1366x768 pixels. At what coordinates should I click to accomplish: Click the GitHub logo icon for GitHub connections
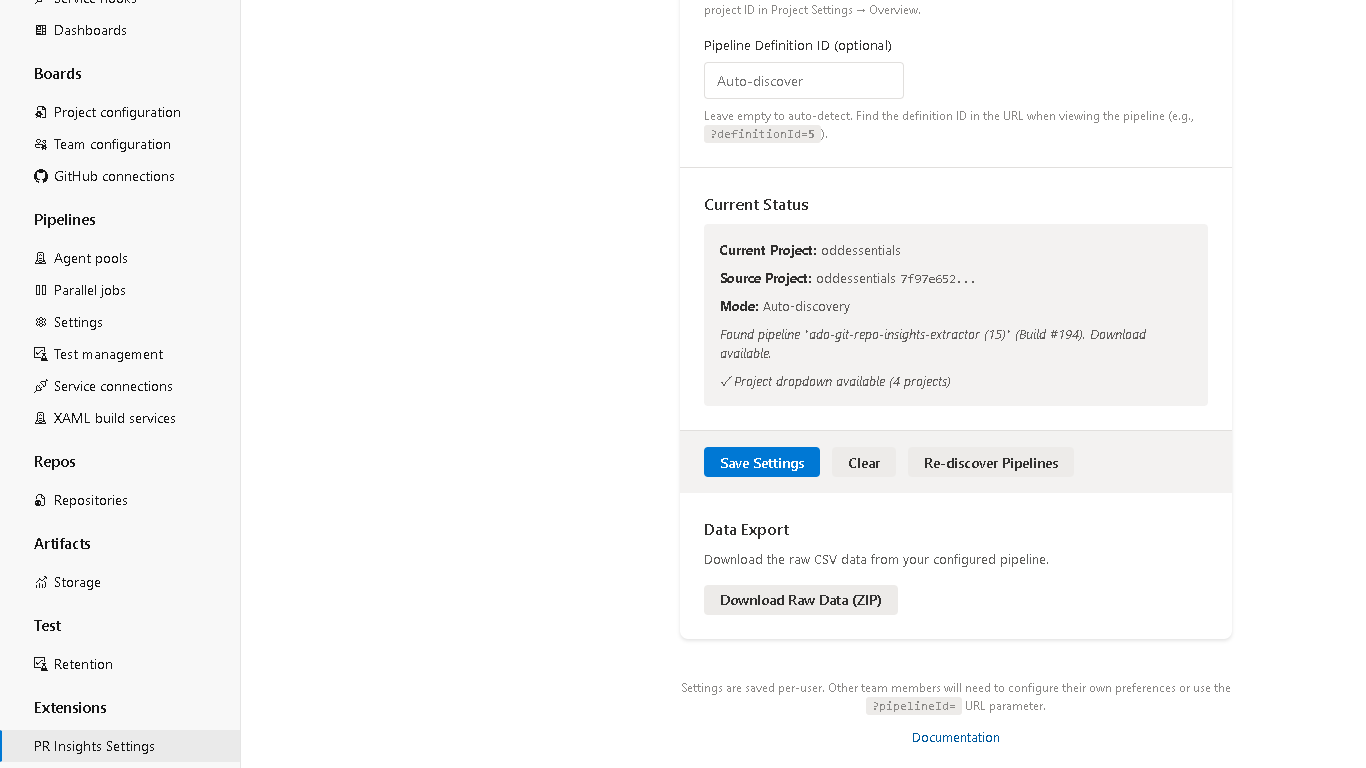click(41, 176)
